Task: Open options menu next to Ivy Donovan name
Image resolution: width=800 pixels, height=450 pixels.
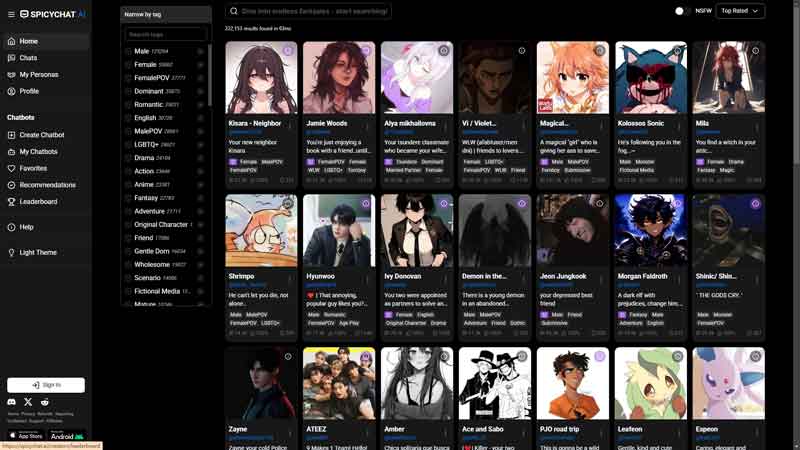Action: [445, 279]
